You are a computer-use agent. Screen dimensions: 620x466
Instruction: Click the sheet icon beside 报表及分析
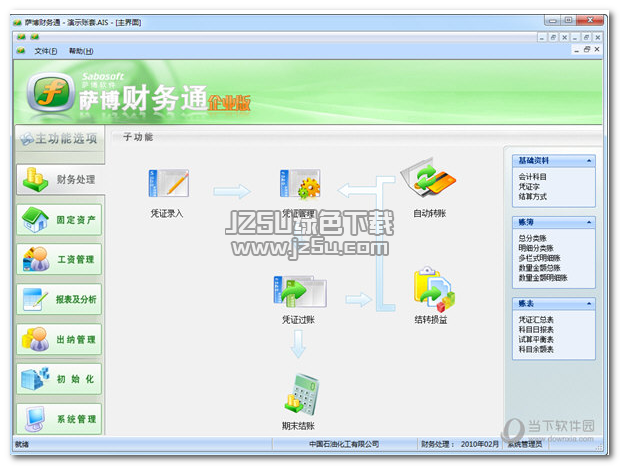coord(35,299)
